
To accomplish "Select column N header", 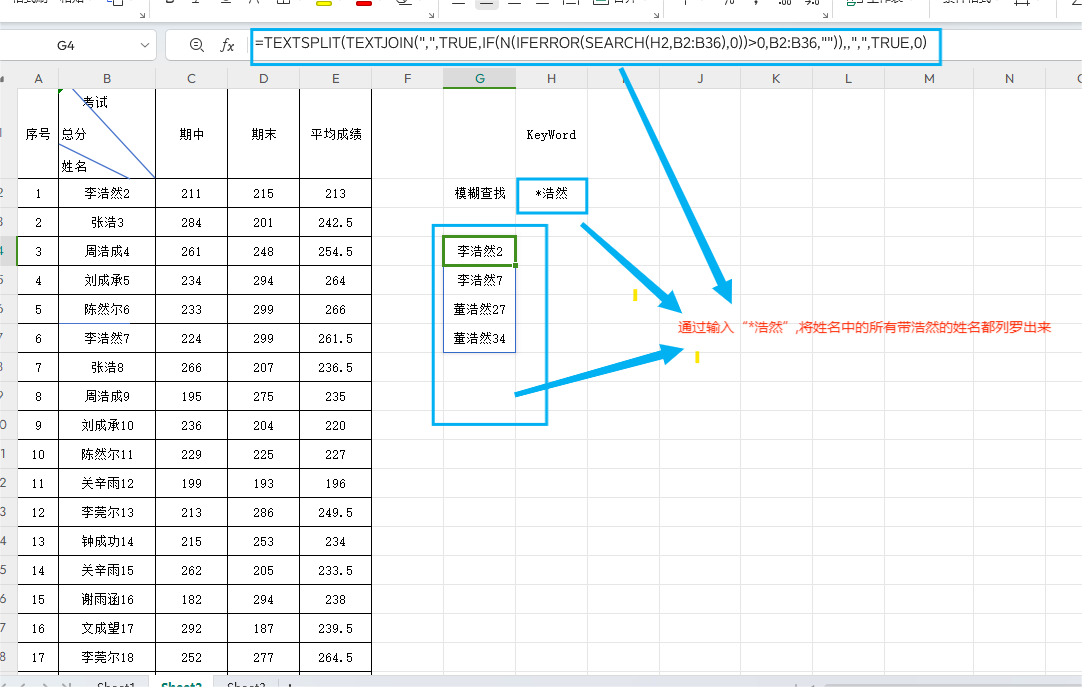I will click(x=1010, y=79).
